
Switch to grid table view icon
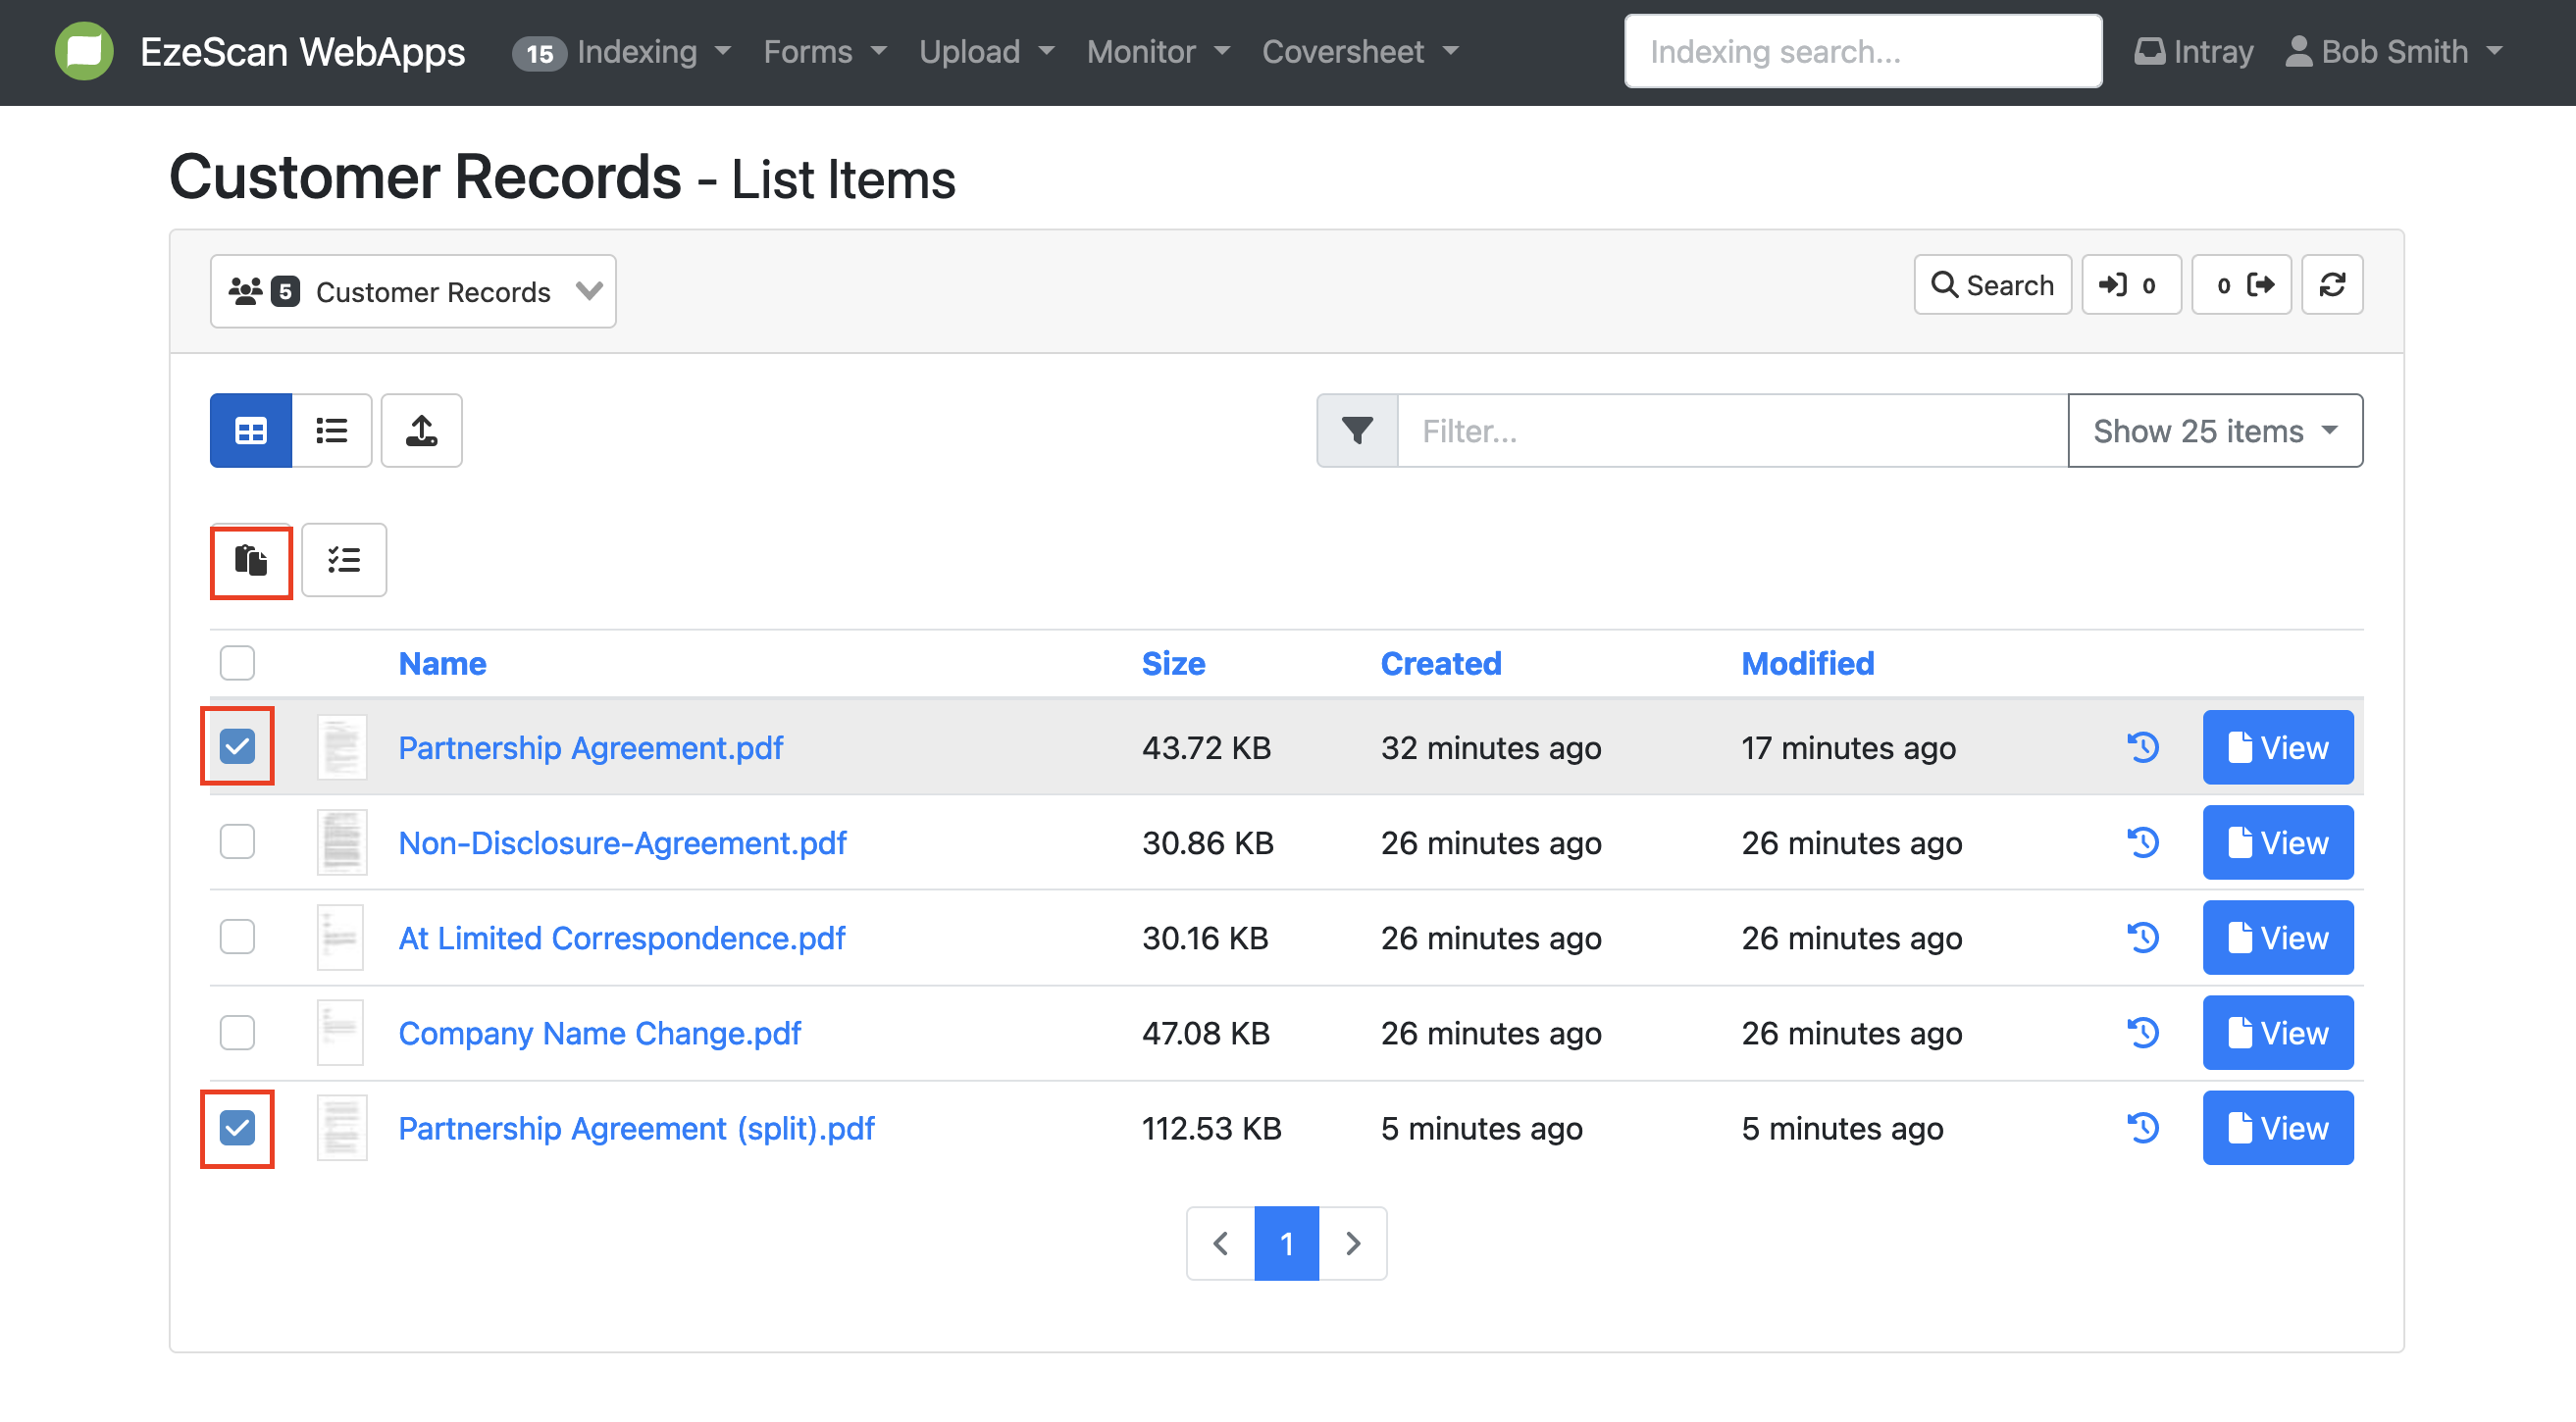click(x=250, y=430)
